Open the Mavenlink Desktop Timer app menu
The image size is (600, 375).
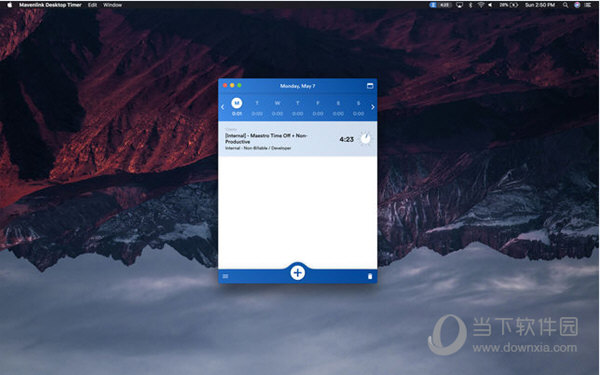[x=50, y=5]
